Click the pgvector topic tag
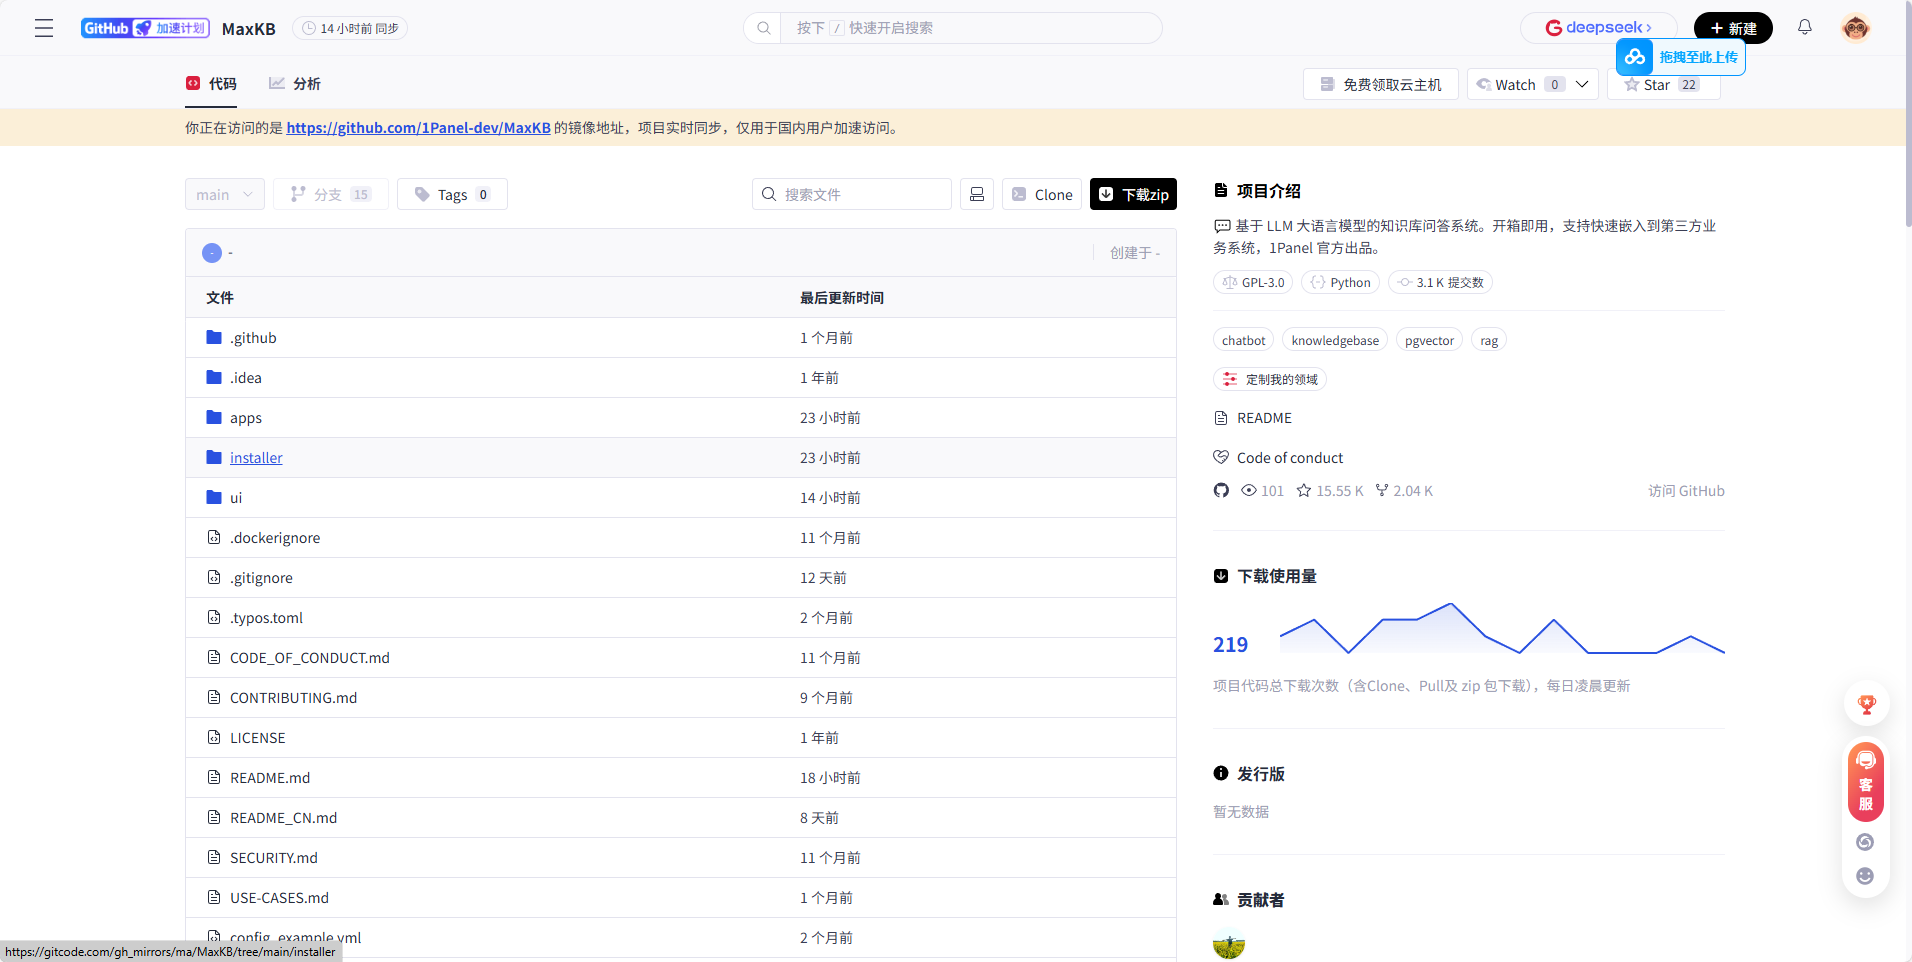 point(1429,340)
